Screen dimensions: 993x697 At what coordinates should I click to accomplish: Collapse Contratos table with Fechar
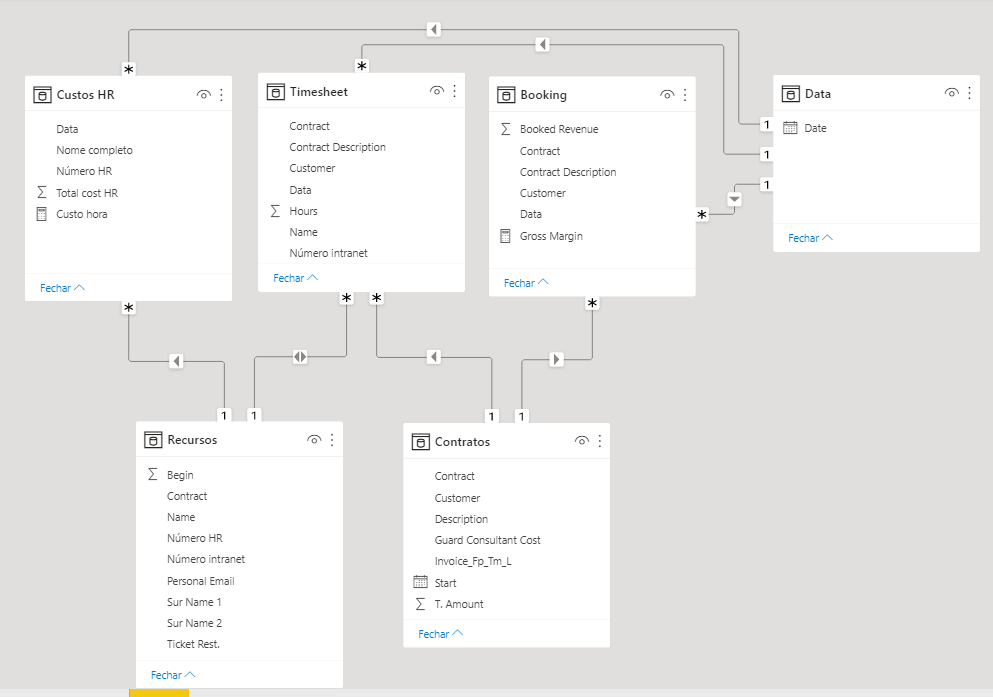click(x=441, y=634)
